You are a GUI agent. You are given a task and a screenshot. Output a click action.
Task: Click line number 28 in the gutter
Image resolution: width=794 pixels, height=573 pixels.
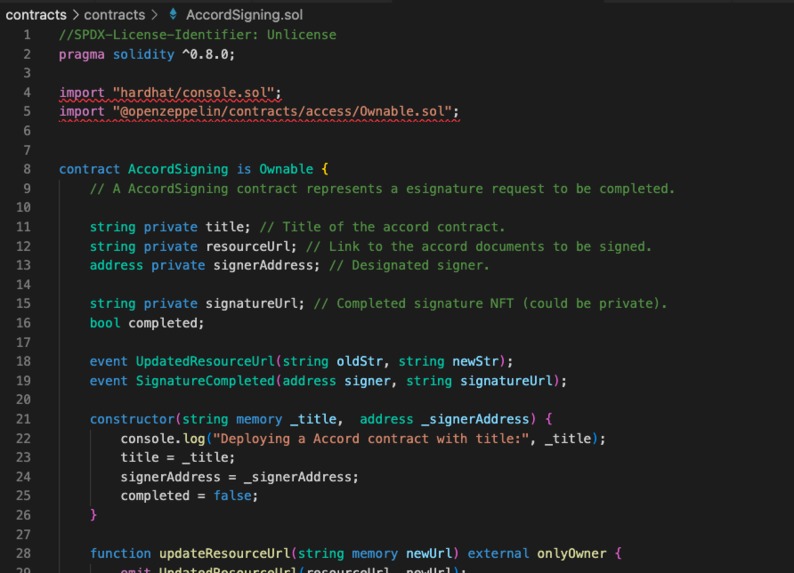click(x=23, y=553)
